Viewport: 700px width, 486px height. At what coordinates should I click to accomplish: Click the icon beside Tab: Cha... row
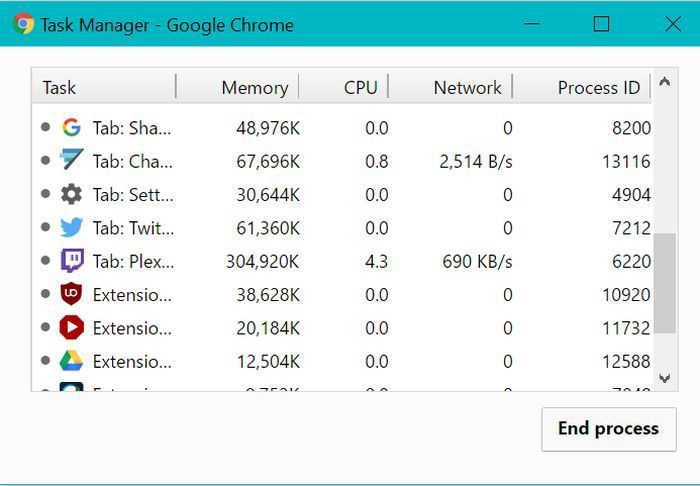[71, 160]
